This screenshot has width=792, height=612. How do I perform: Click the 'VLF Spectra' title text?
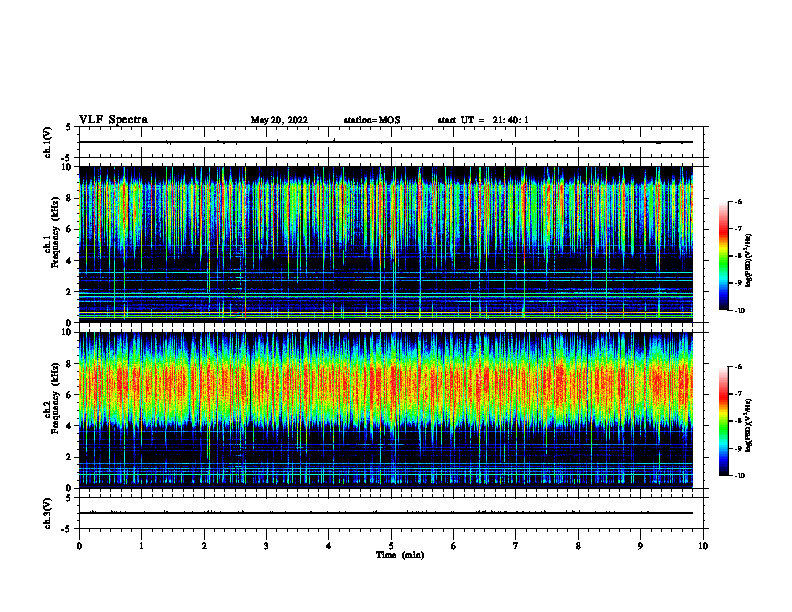[113, 120]
